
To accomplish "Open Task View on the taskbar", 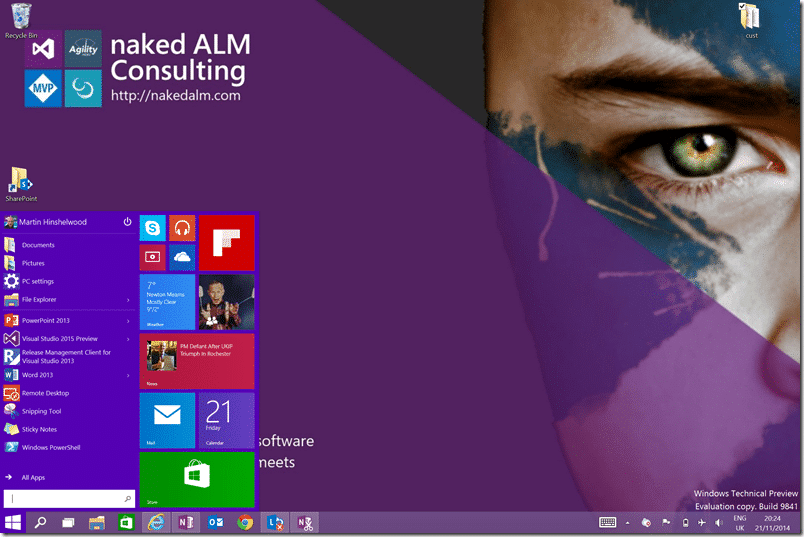I will pyautogui.click(x=68, y=523).
